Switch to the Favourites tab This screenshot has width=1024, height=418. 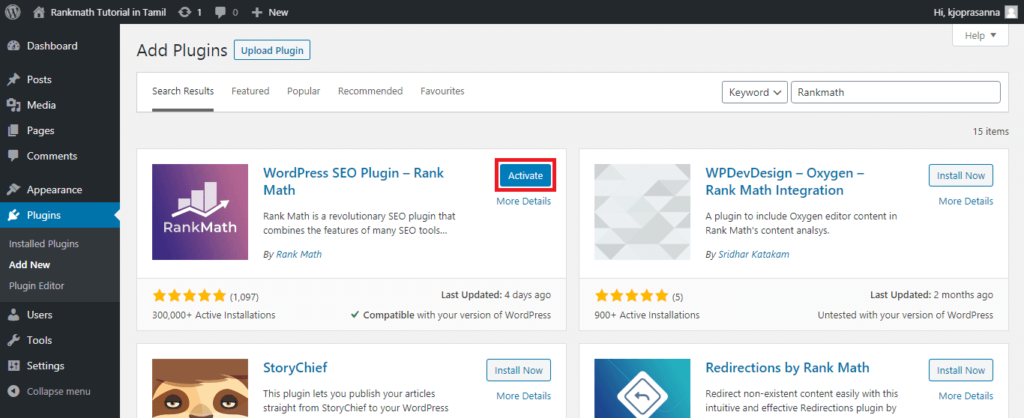442,91
